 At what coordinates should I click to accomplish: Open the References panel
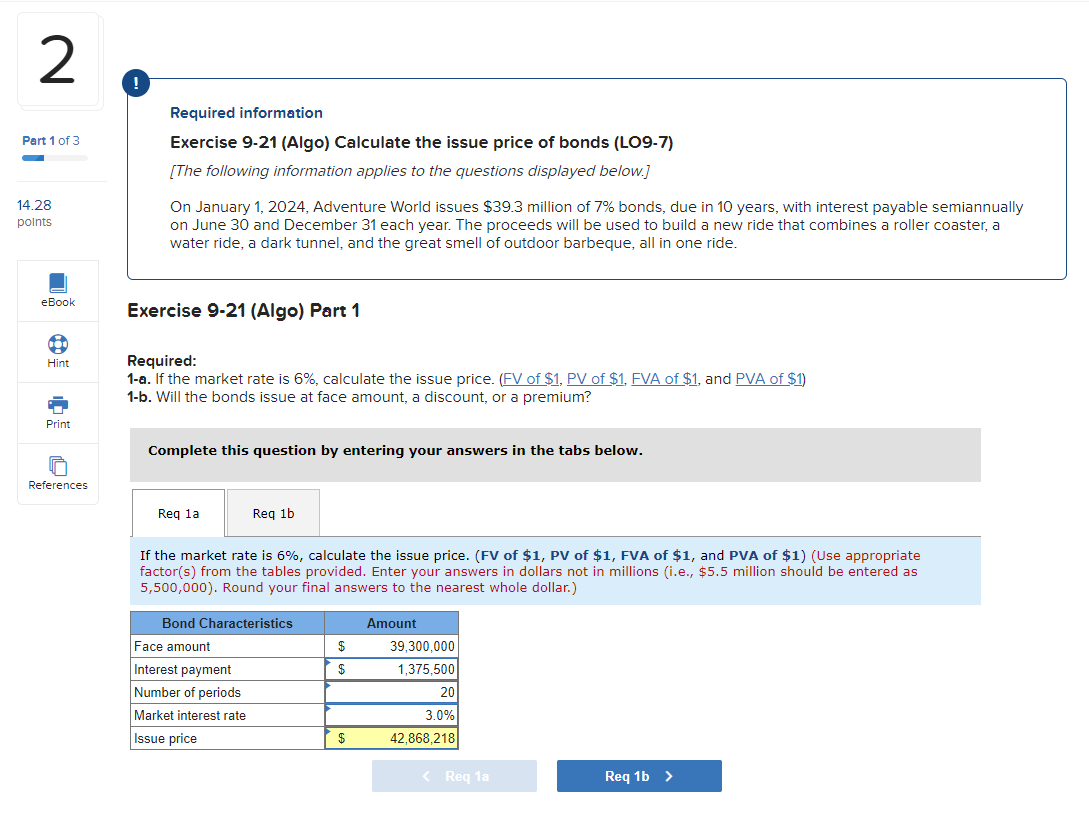pyautogui.click(x=57, y=469)
